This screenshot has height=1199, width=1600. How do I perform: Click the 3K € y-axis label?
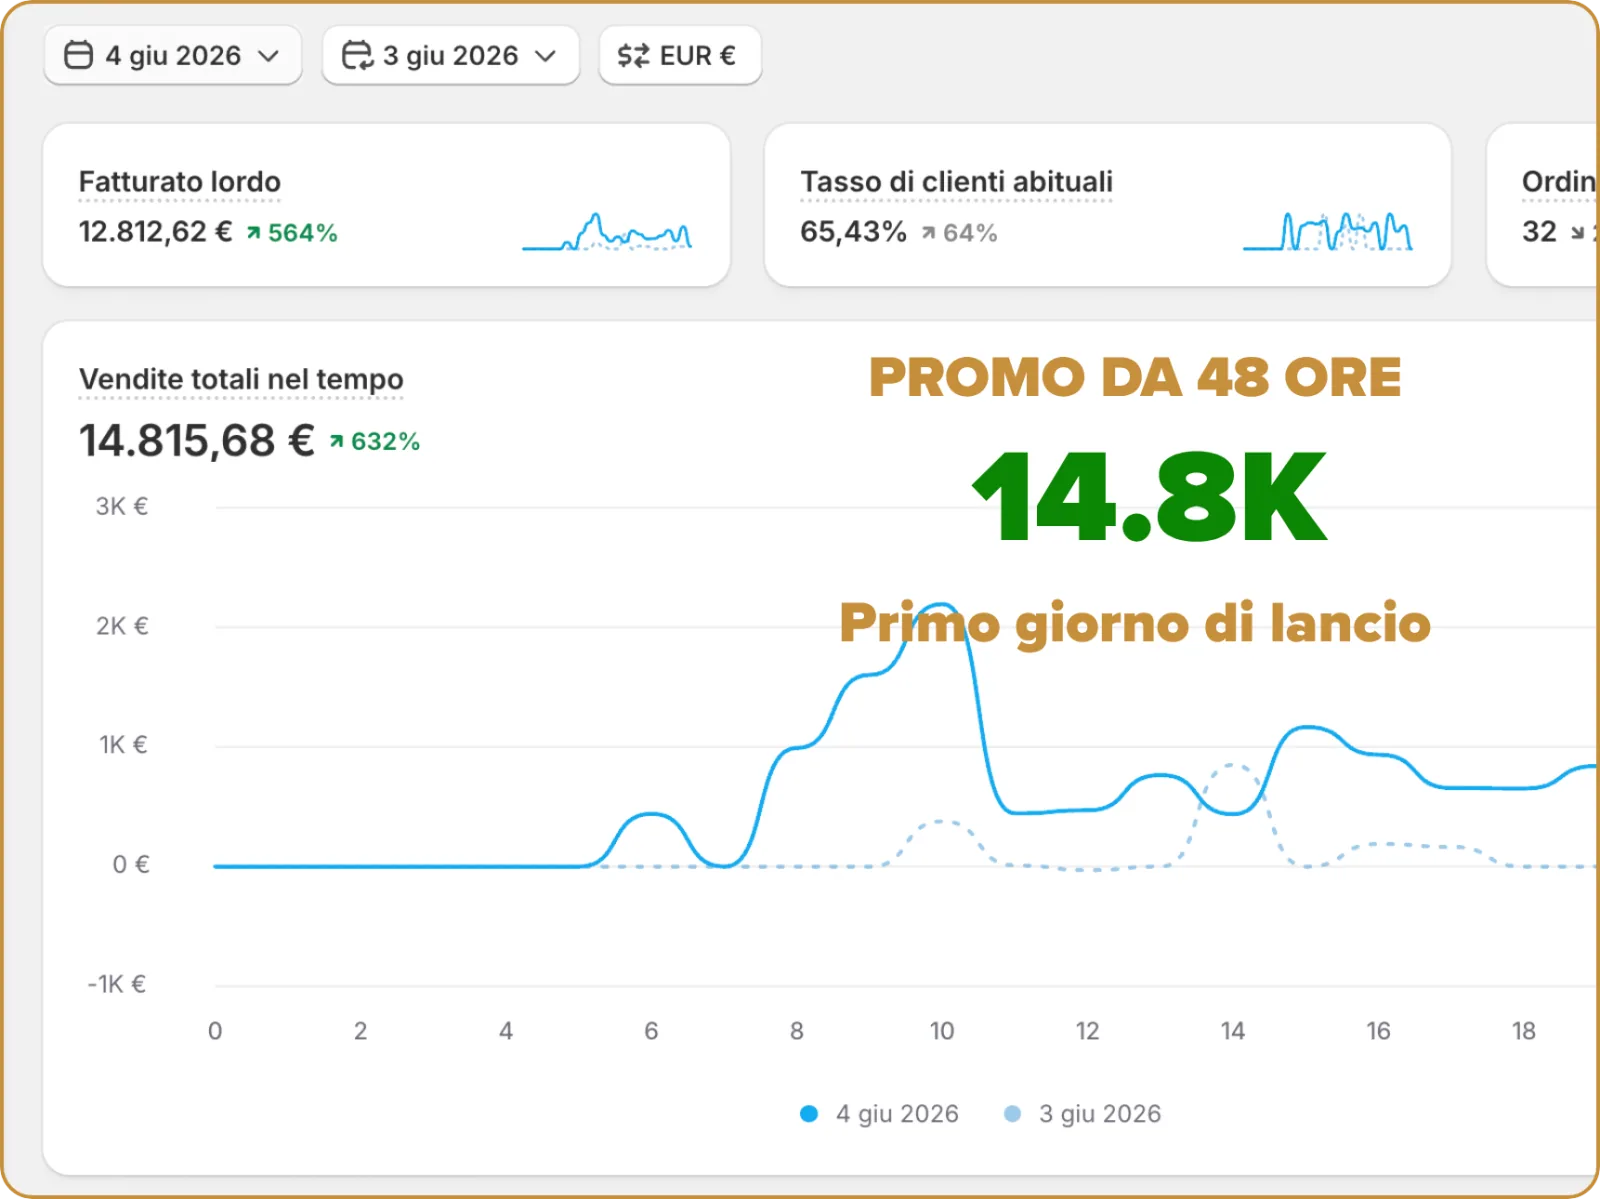[x=122, y=506]
